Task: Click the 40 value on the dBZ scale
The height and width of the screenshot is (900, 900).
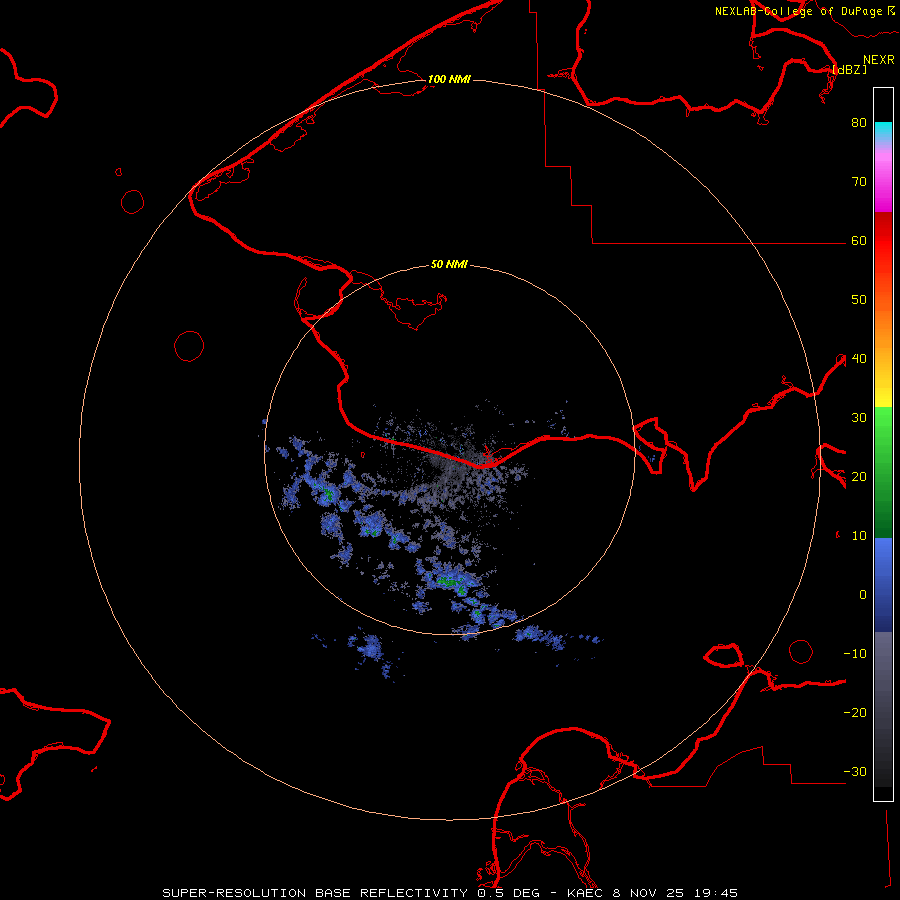Action: coord(859,359)
